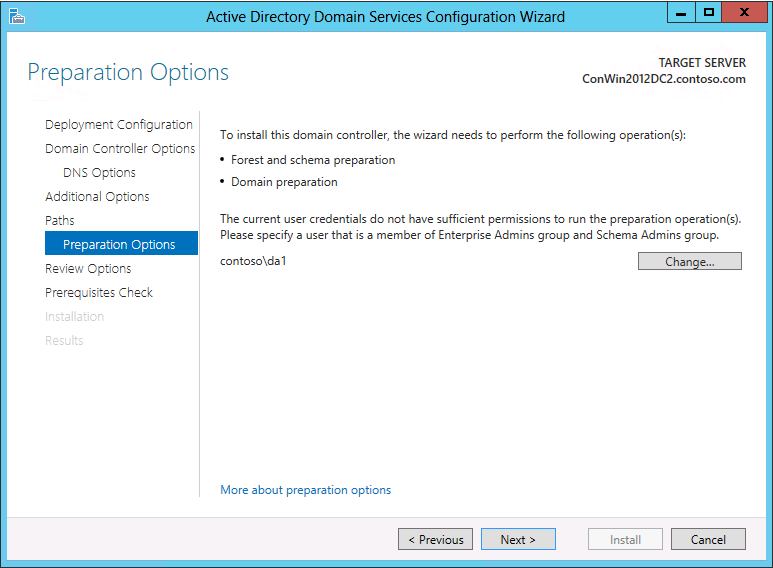Click the contoso\da1 credential text
773x568 pixels.
[x=253, y=261]
